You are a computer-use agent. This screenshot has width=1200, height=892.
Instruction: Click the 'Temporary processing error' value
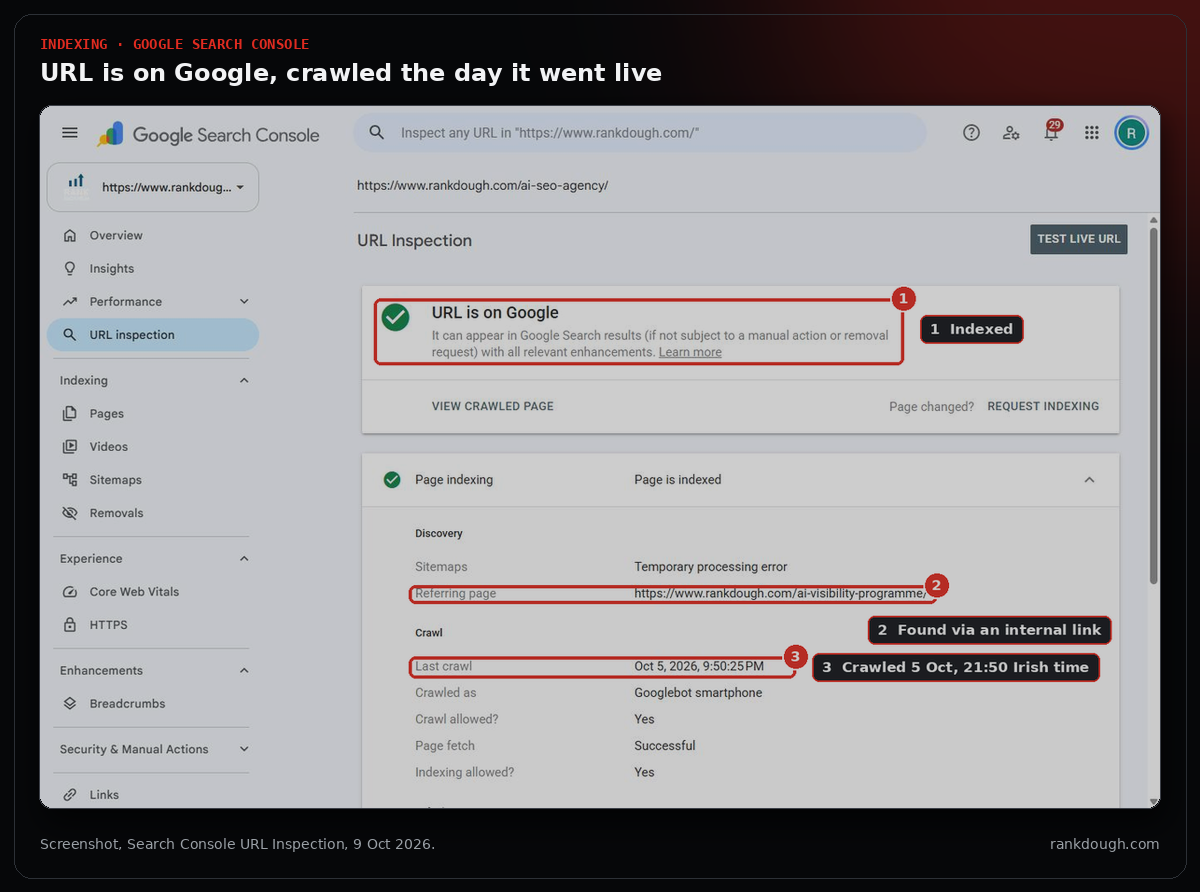[x=711, y=567]
